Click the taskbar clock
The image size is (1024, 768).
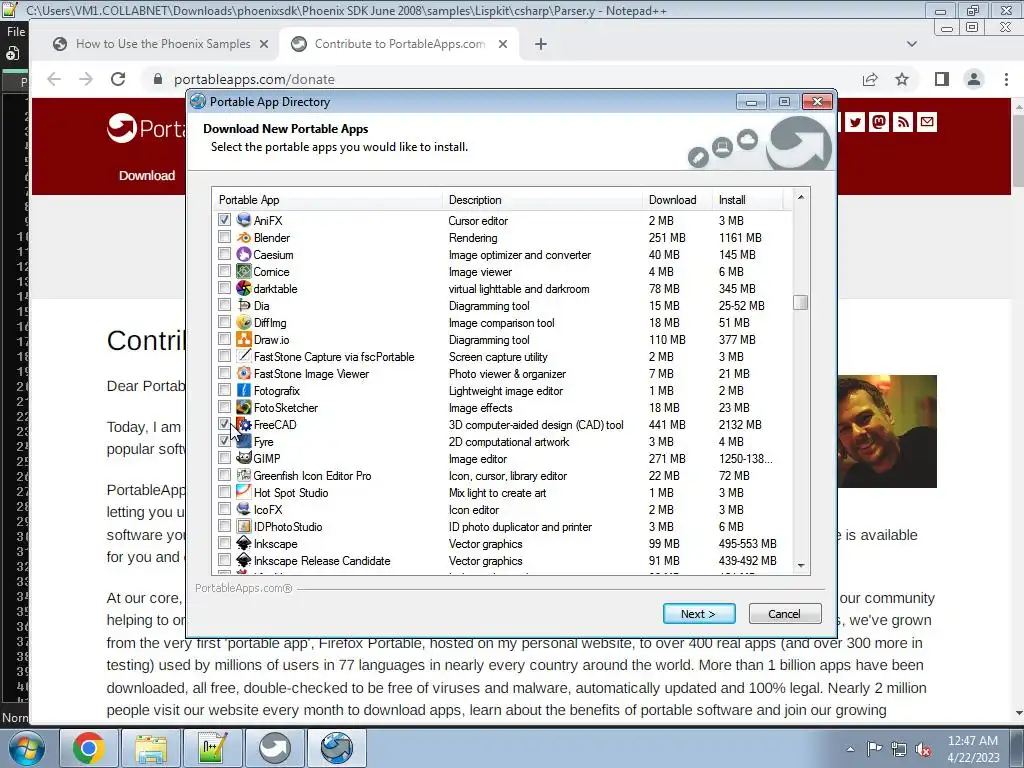(x=972, y=749)
